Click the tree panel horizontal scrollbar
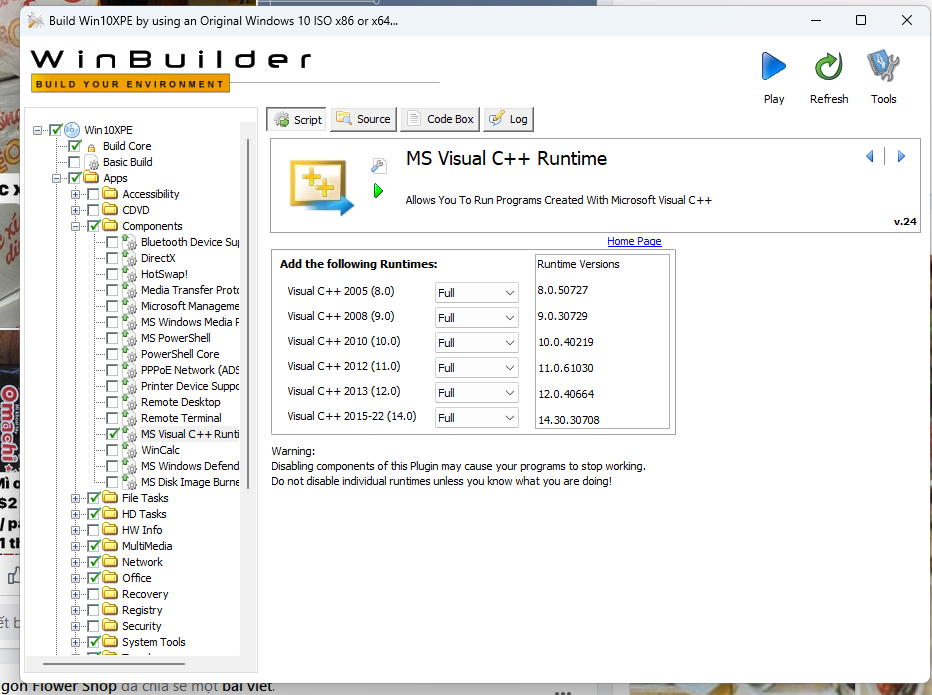Screen dimensions: 932x695 click(114, 663)
